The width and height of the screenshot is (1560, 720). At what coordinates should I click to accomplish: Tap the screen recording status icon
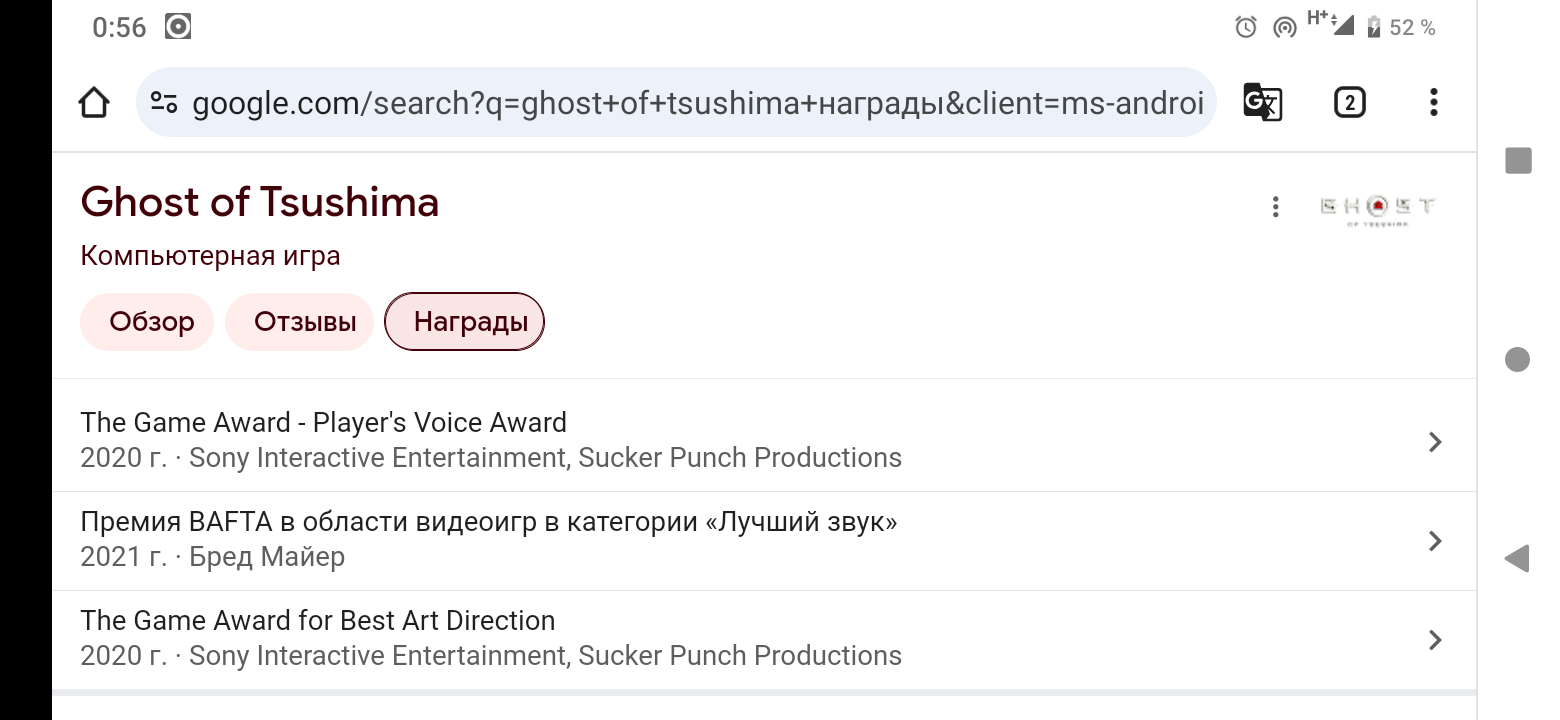[x=178, y=27]
